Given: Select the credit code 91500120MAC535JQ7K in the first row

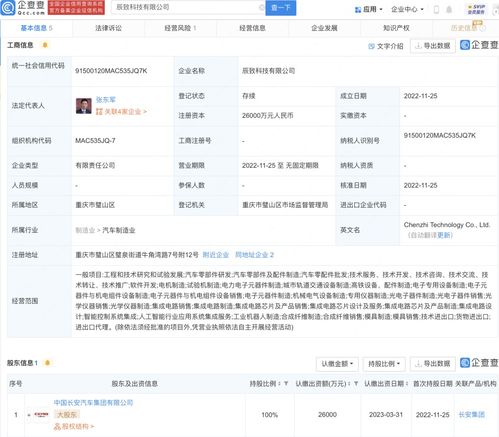Looking at the screenshot, I should tap(111, 71).
